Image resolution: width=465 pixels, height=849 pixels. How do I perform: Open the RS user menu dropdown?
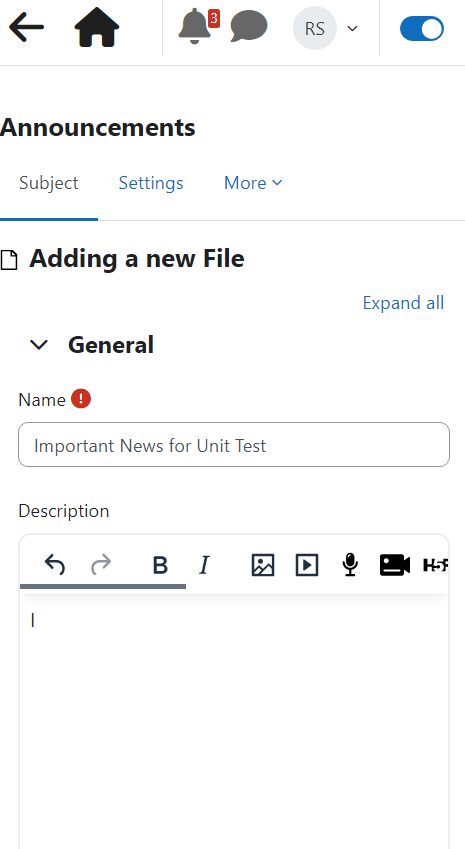[x=326, y=28]
